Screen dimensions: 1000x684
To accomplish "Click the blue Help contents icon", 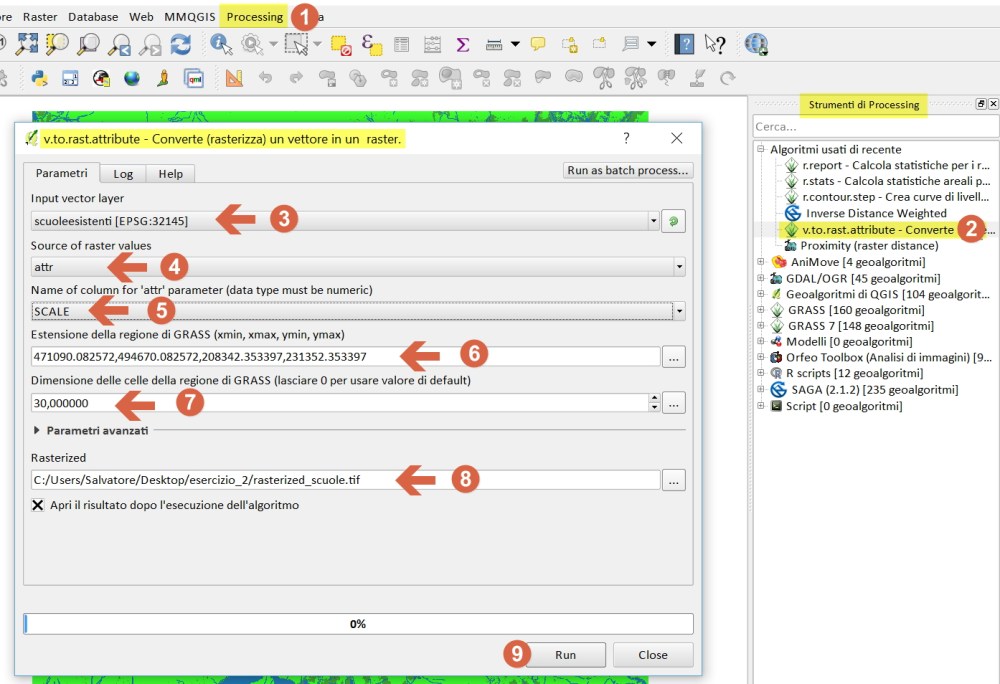I will tap(684, 44).
